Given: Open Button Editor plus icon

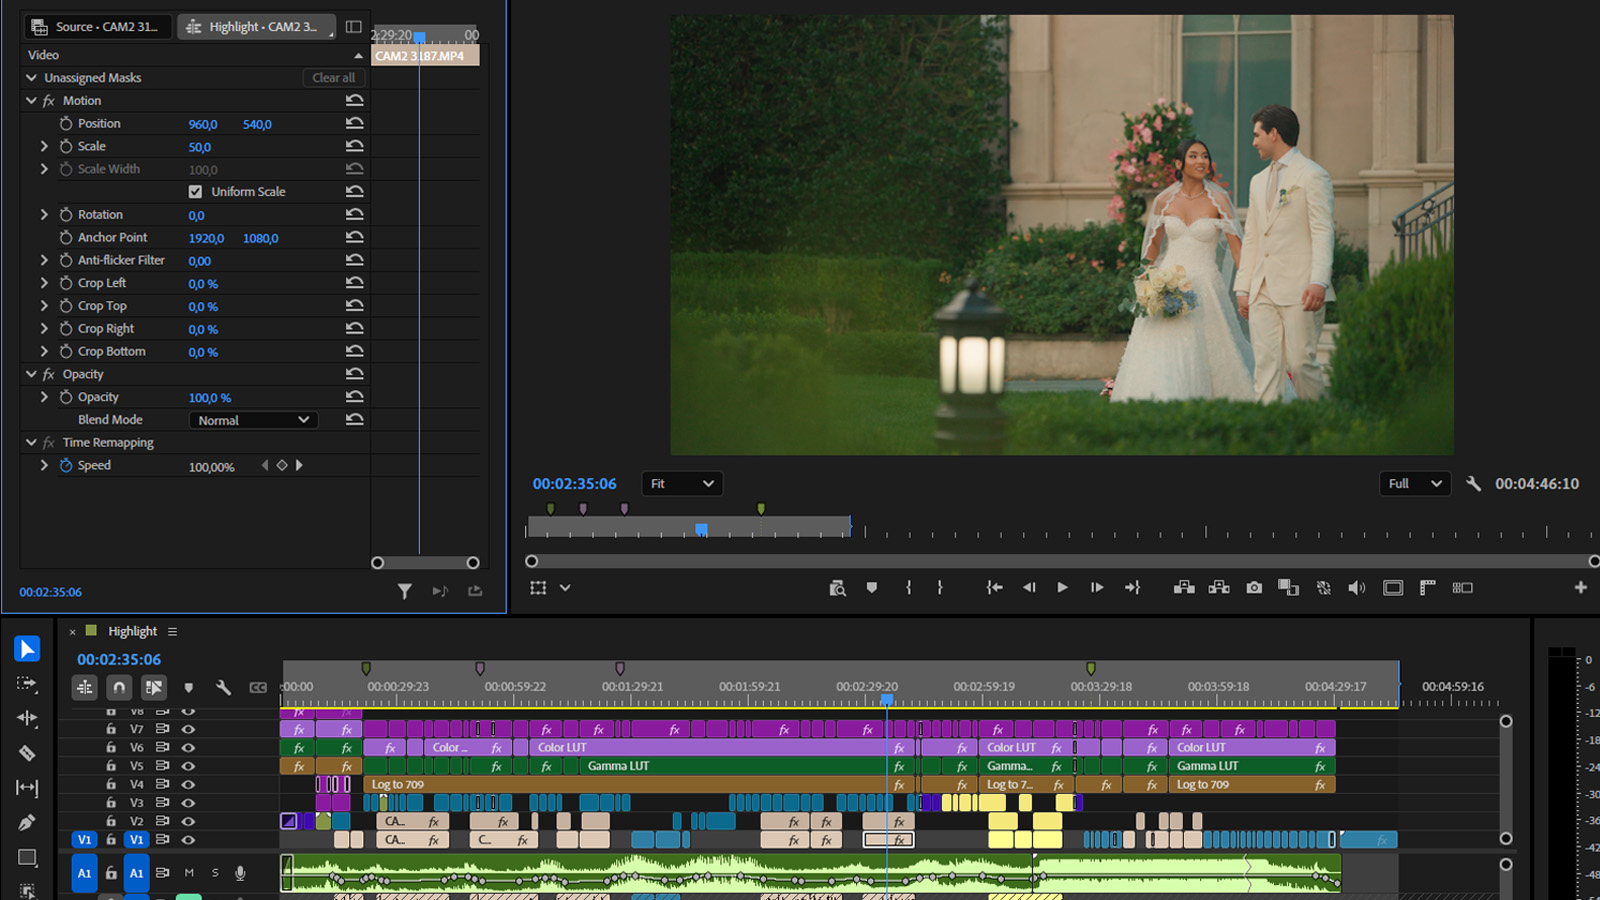Looking at the screenshot, I should 1581,588.
